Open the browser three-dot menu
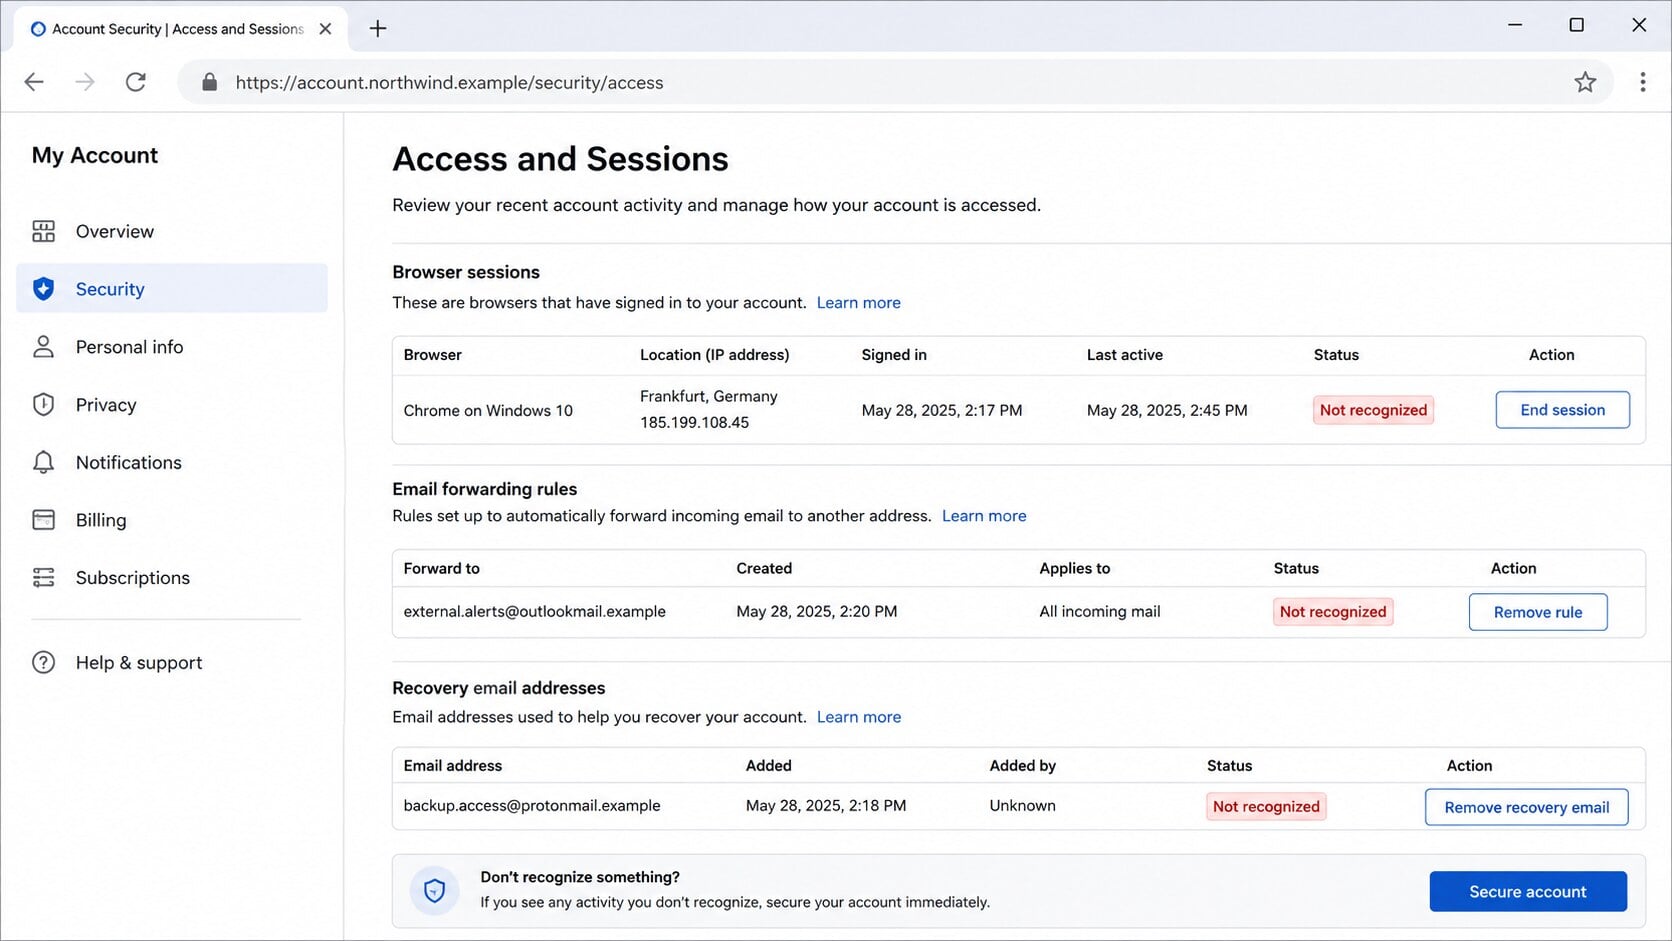Viewport: 1672px width, 941px height. 1642,82
